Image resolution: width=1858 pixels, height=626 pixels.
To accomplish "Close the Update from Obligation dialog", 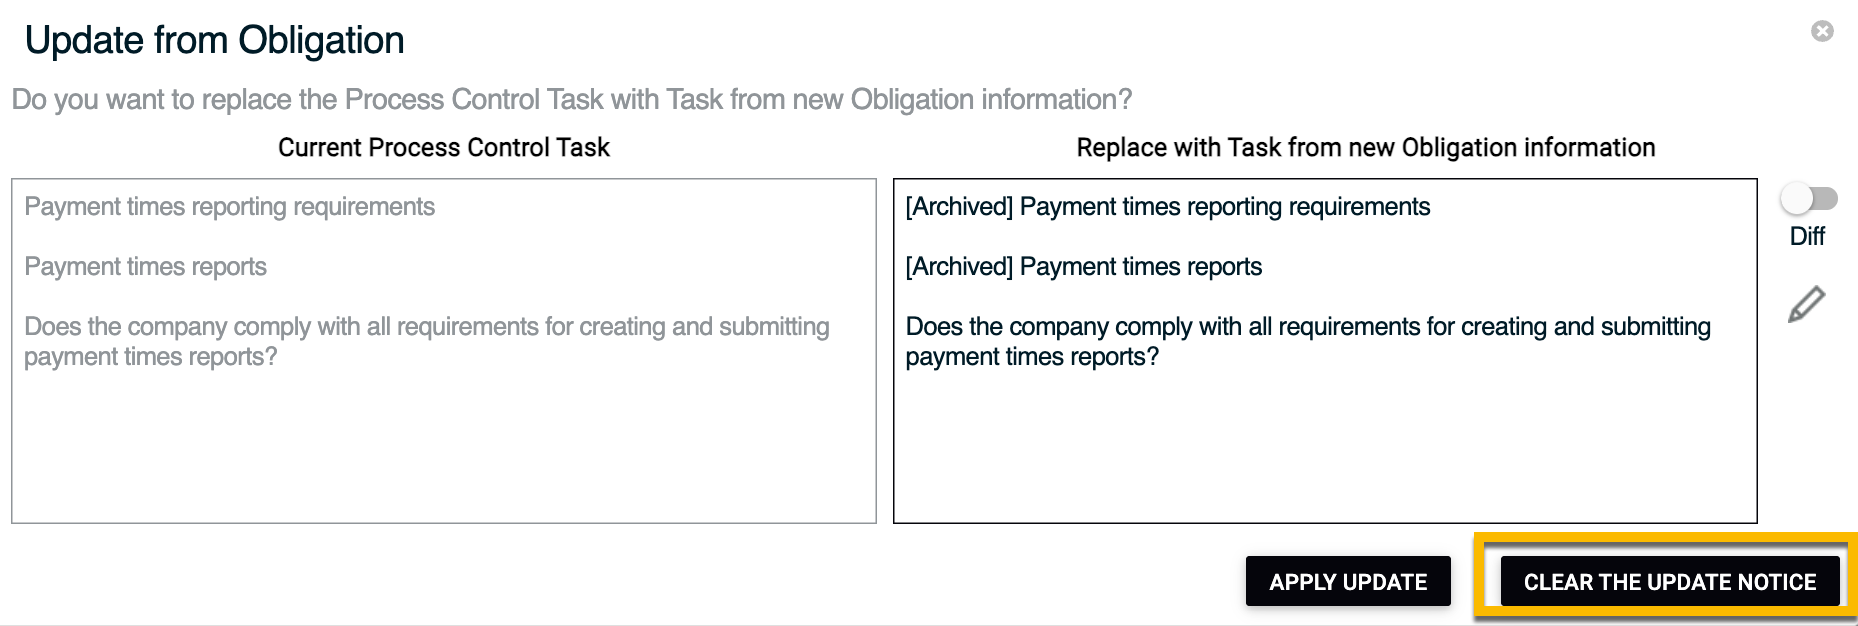I will pyautogui.click(x=1822, y=31).
